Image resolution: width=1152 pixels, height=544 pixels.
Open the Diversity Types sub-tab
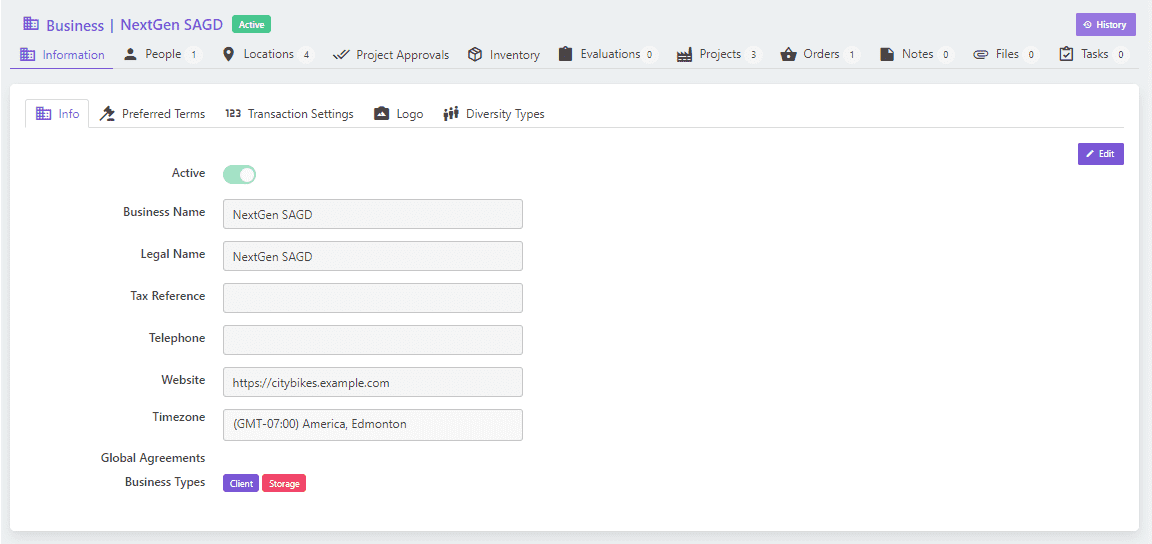tap(494, 114)
